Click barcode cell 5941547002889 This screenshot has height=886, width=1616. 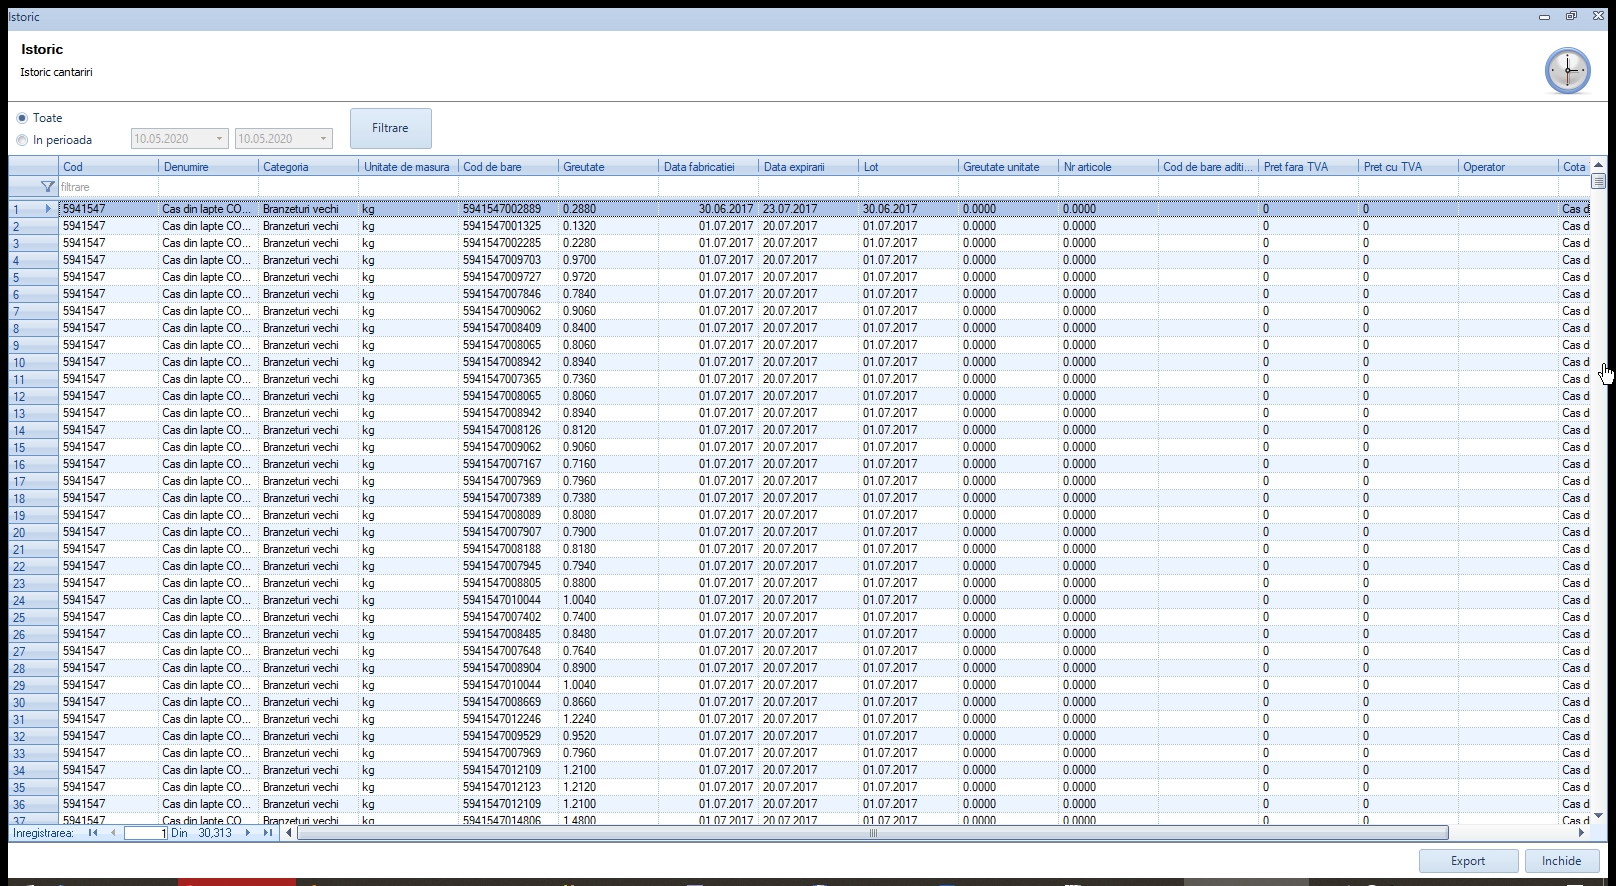pos(508,209)
